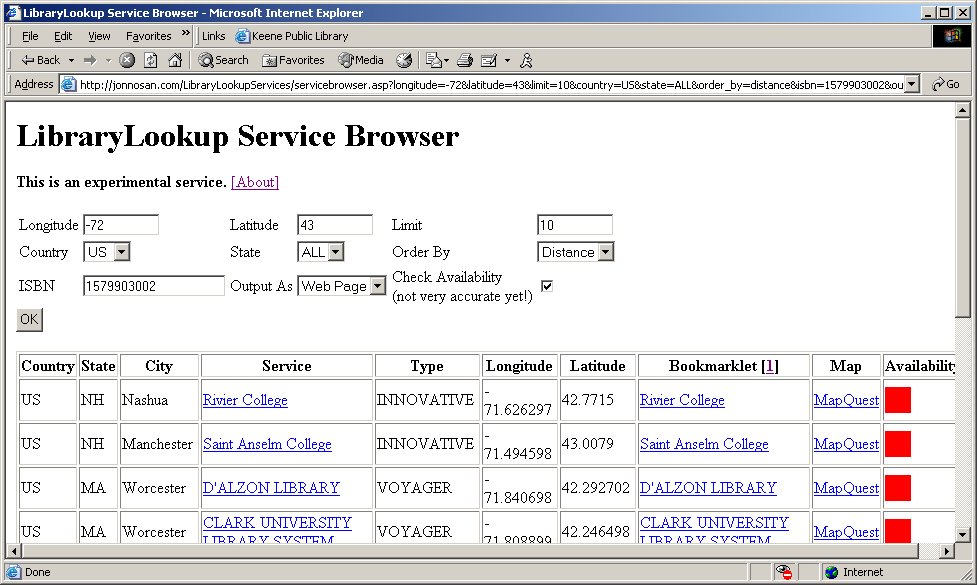977x585 pixels.
Task: Click the Bookmarklet header footnote 1 link
Action: coord(770,366)
